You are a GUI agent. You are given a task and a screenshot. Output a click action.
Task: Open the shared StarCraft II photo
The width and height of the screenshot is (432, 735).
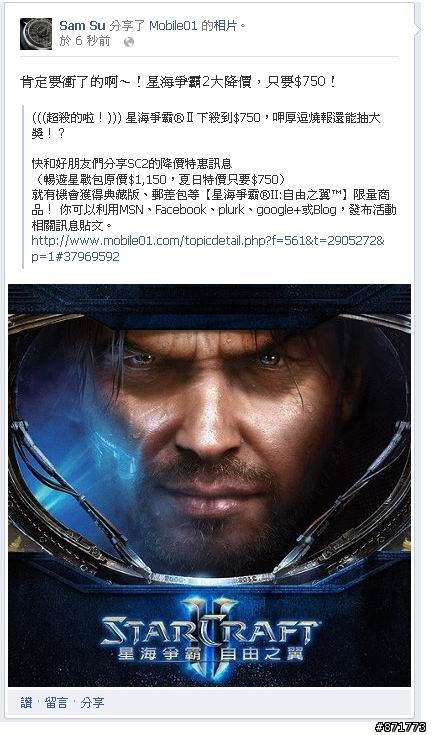click(209, 485)
